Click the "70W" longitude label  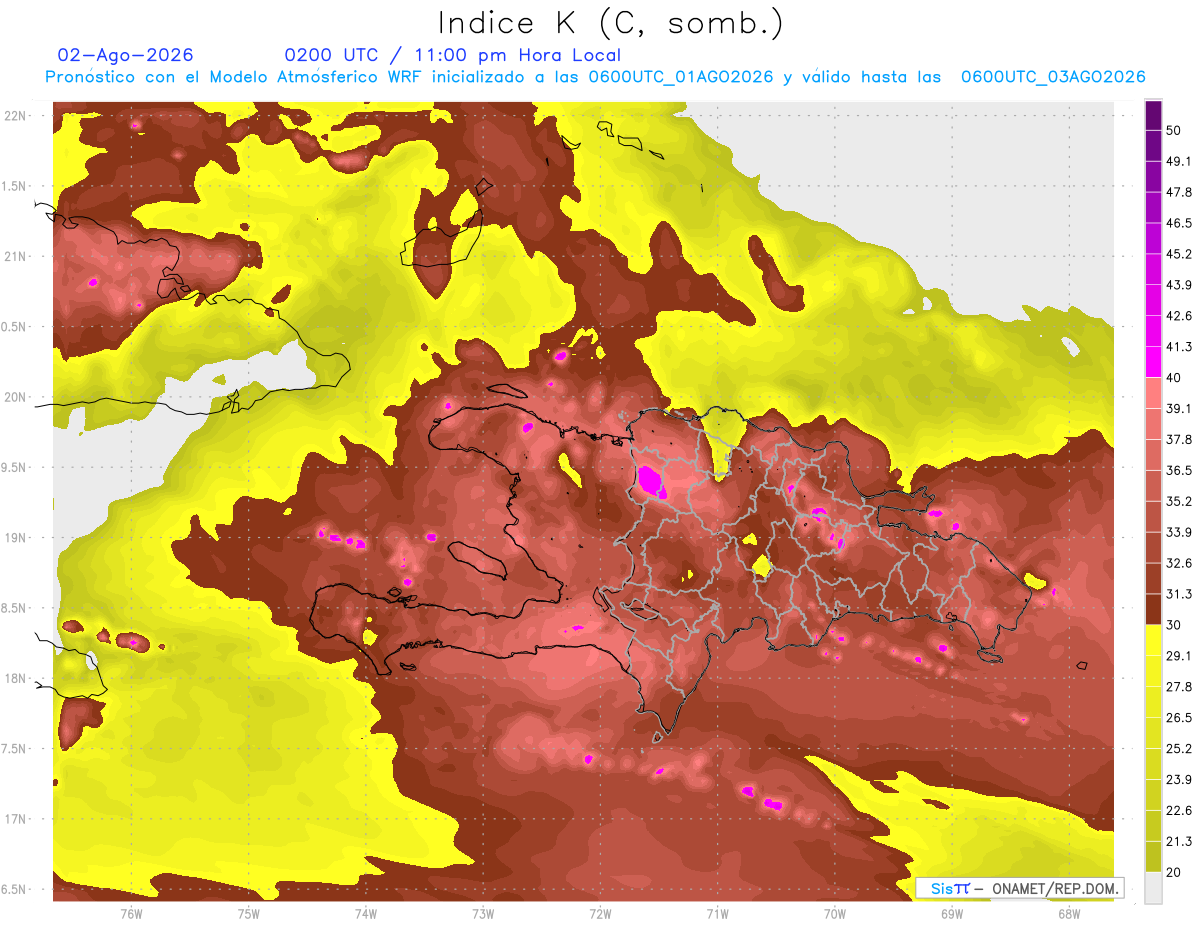[x=835, y=913]
